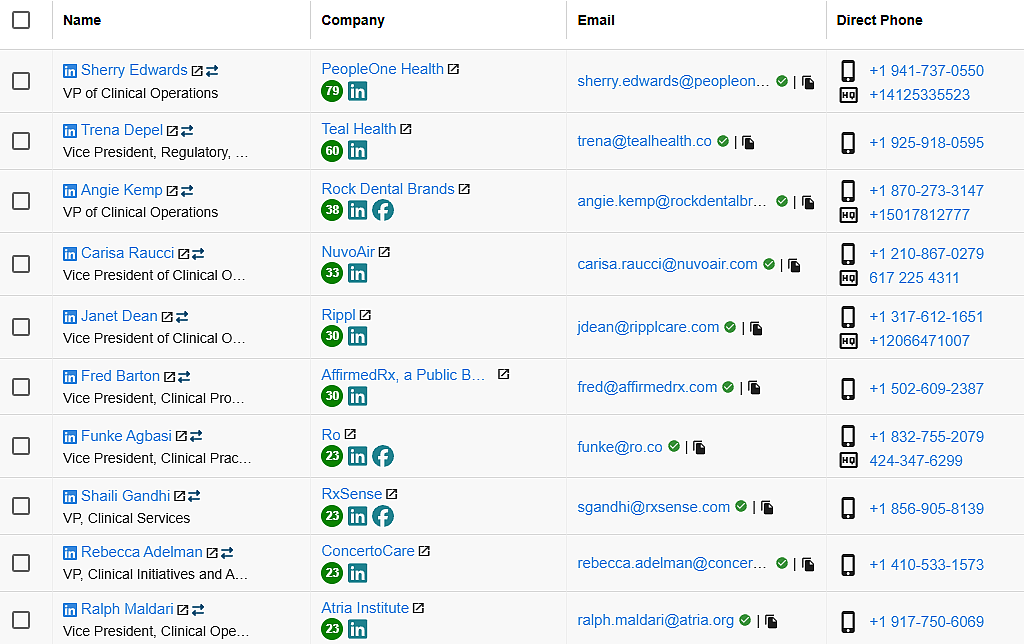Check the box for Carisa Raucci row

[21, 264]
